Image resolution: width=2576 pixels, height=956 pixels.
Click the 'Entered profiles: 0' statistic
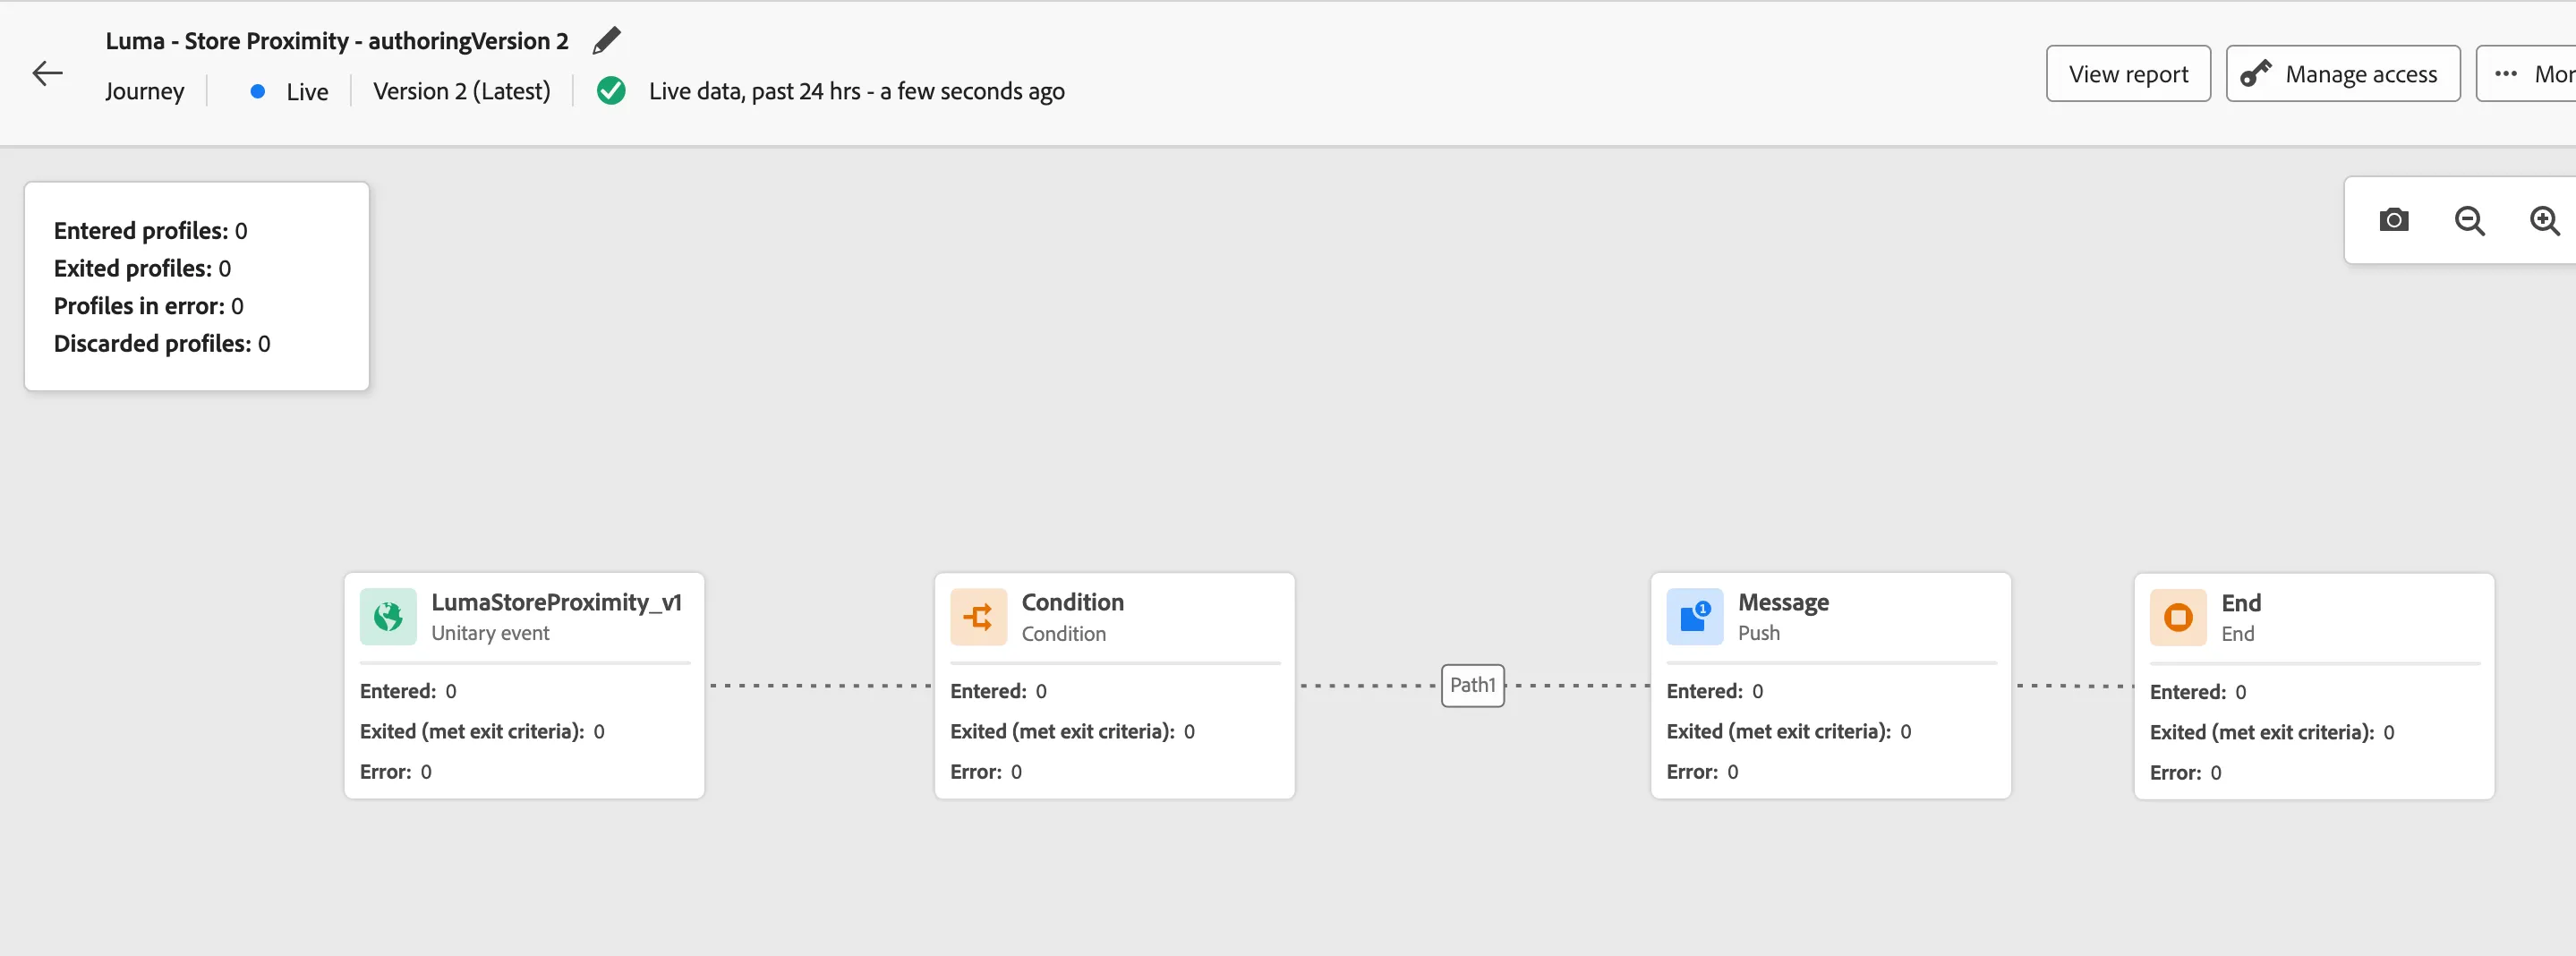pyautogui.click(x=151, y=231)
